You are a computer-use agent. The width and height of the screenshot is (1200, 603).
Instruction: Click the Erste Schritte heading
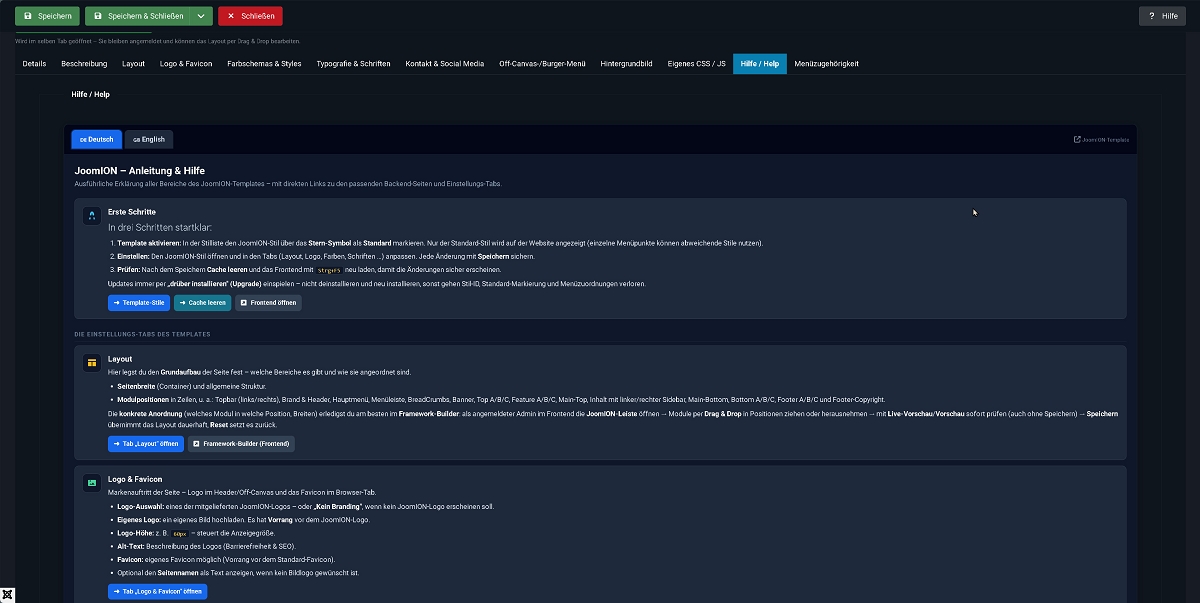132,212
